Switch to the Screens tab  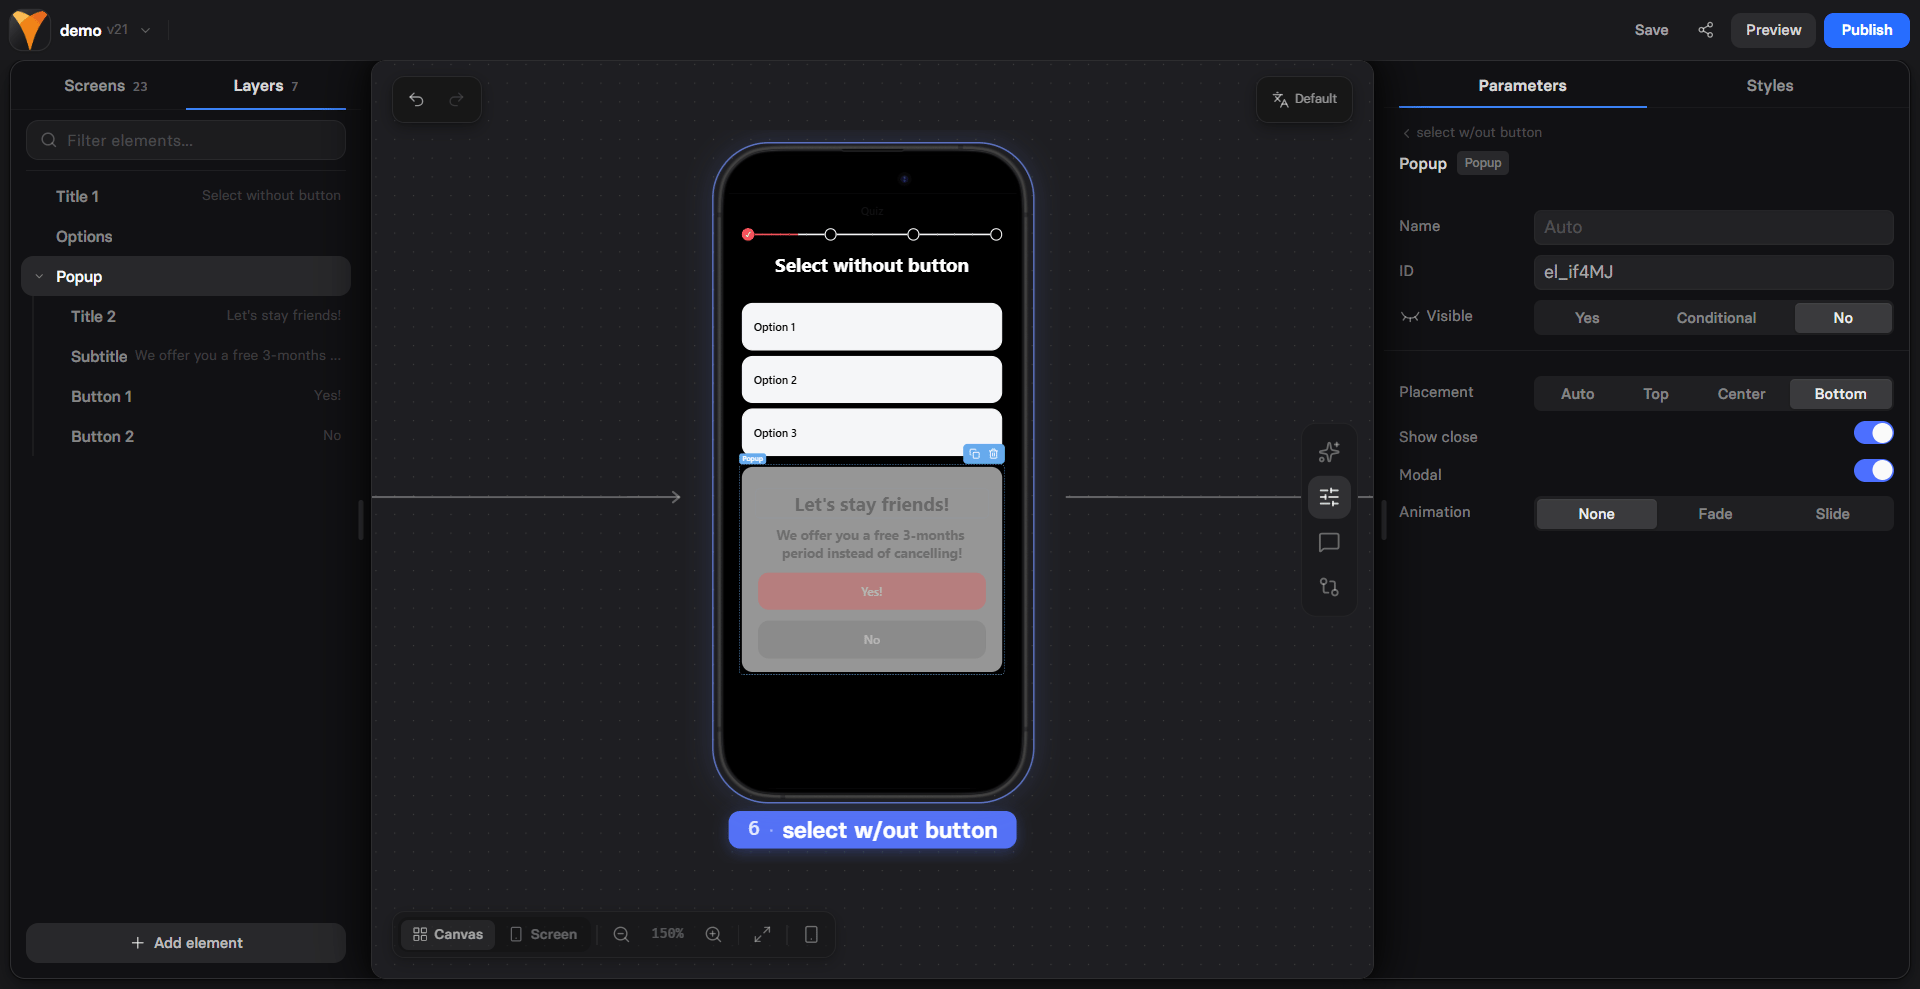click(105, 86)
